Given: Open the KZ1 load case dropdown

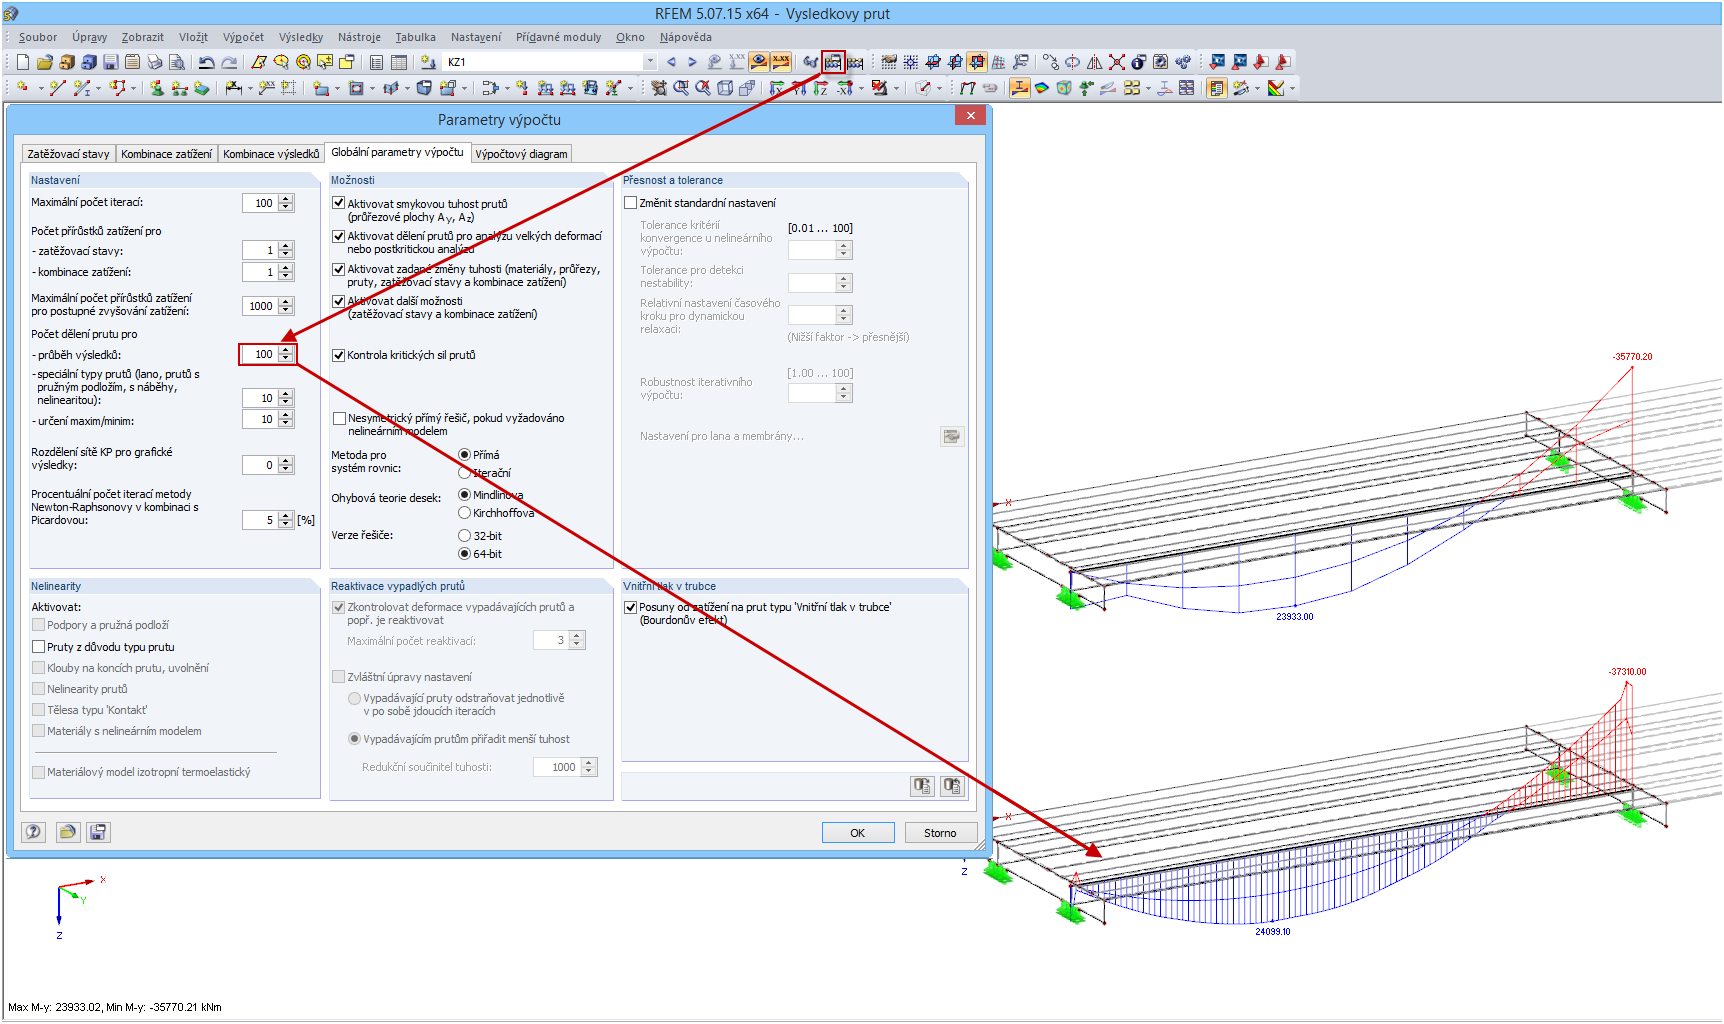Looking at the screenshot, I should point(650,62).
